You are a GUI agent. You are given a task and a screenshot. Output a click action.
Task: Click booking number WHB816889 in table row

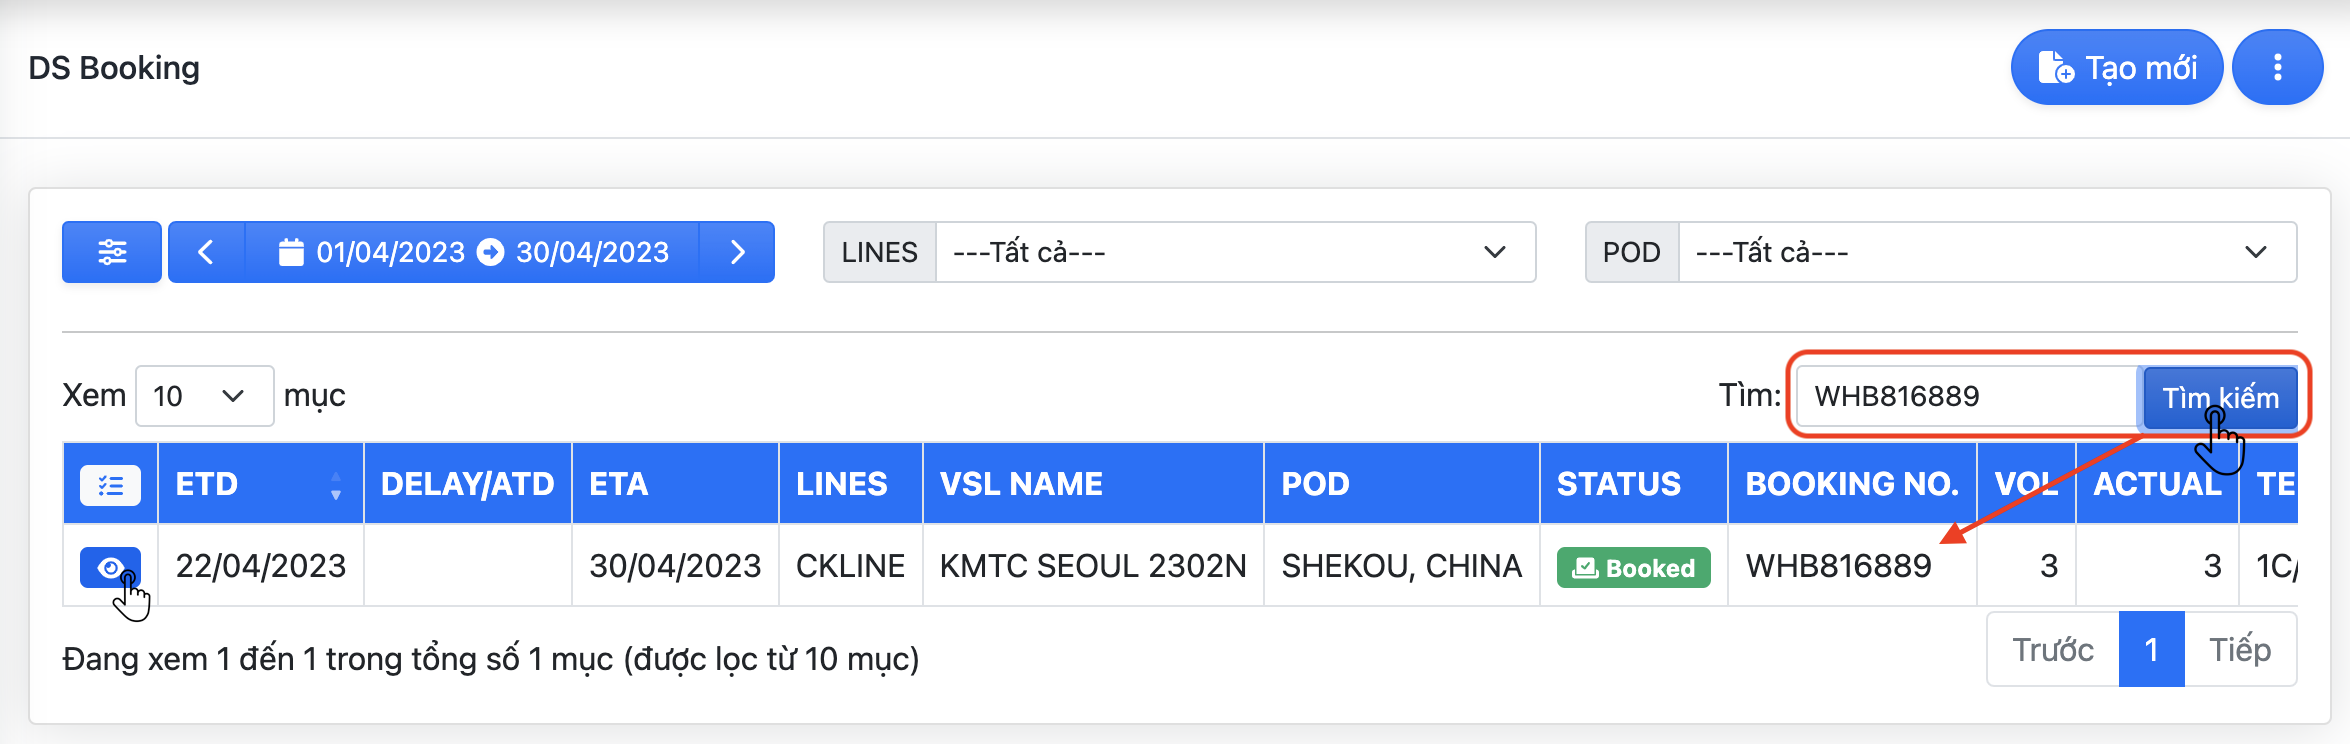click(x=1838, y=566)
